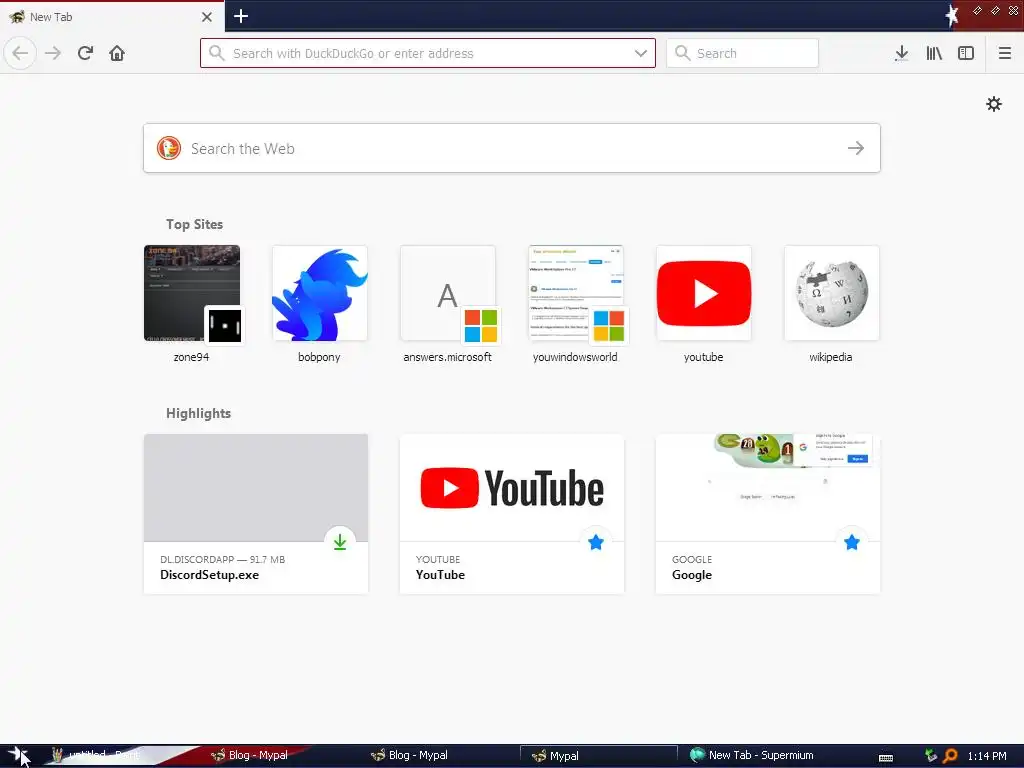Screen dimensions: 1024x768
Task: Open new tab page settings gear
Action: (x=993, y=104)
